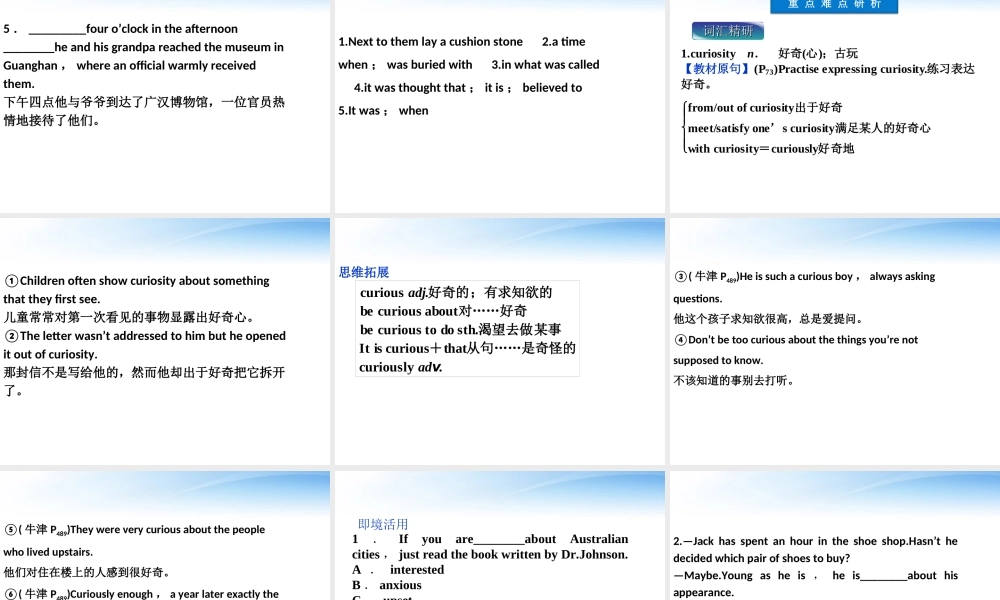Click answer '2.a time'
This screenshot has width=1000, height=600.
coord(564,41)
